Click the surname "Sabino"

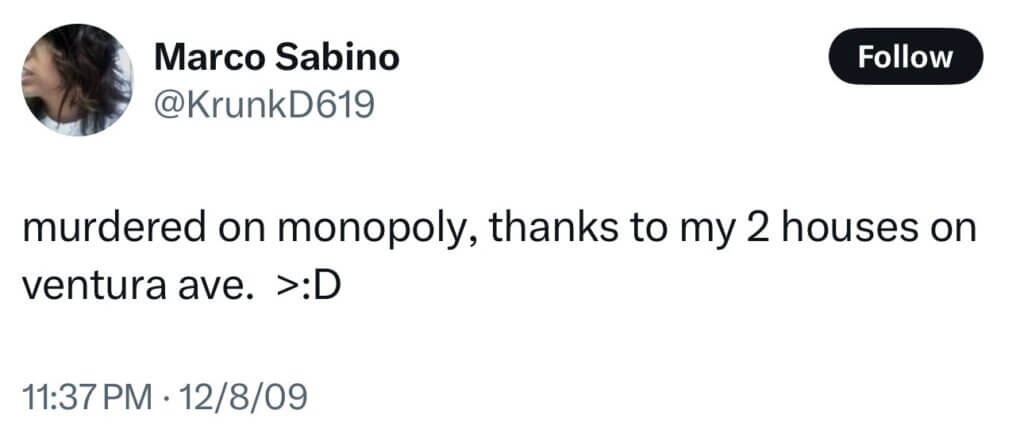[x=336, y=58]
